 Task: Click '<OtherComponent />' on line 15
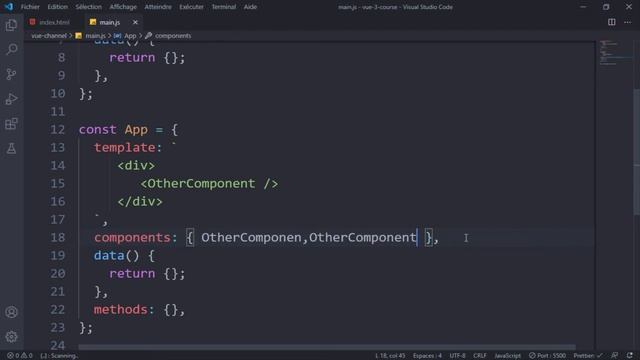(209, 183)
